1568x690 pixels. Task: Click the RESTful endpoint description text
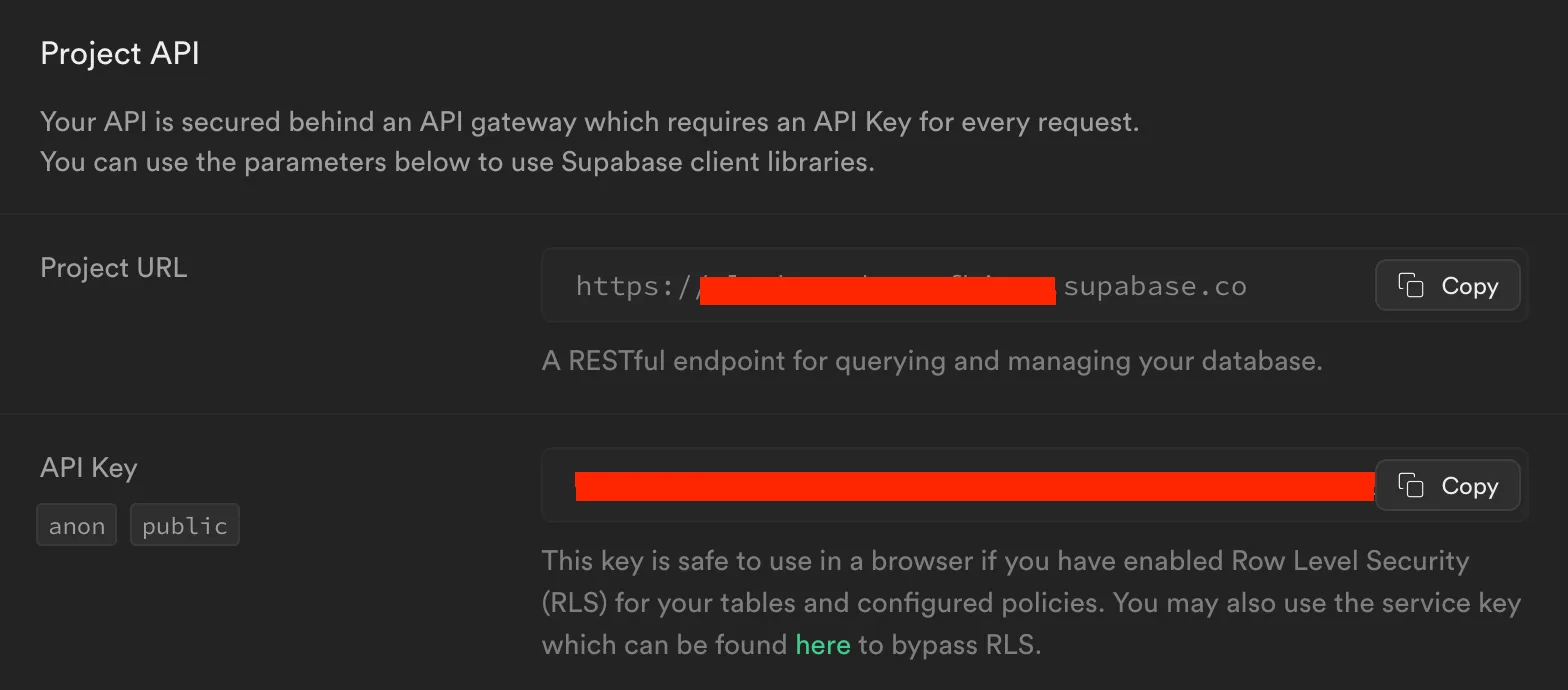click(x=932, y=361)
